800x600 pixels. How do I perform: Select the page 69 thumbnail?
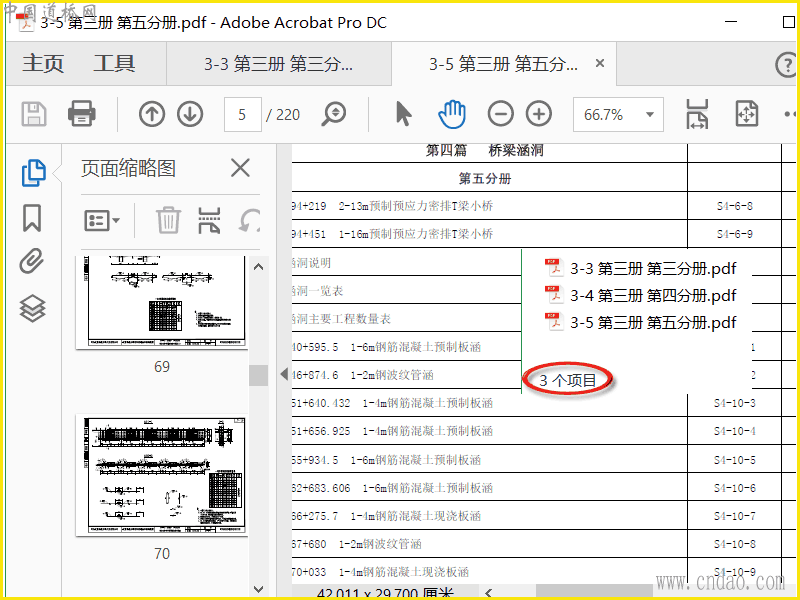click(162, 303)
